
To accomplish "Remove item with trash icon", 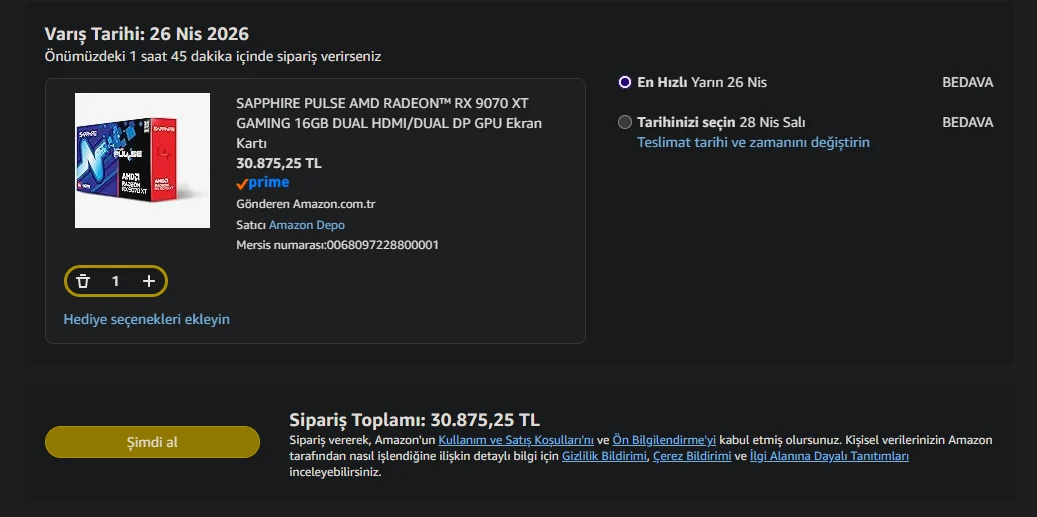I will click(83, 281).
